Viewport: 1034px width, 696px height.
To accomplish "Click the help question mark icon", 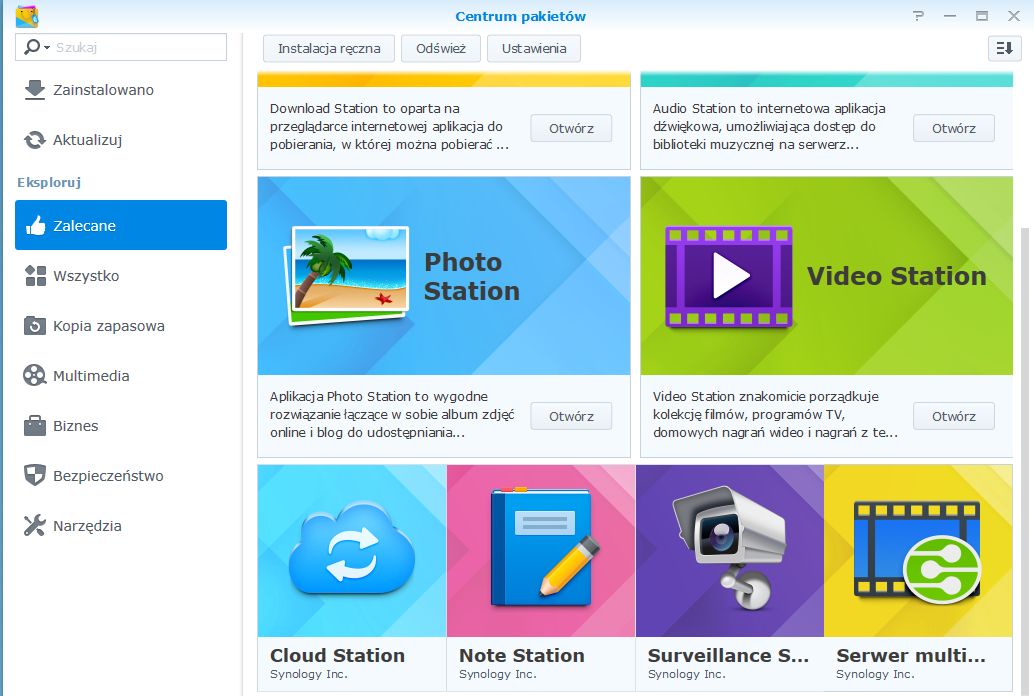I will pos(918,16).
